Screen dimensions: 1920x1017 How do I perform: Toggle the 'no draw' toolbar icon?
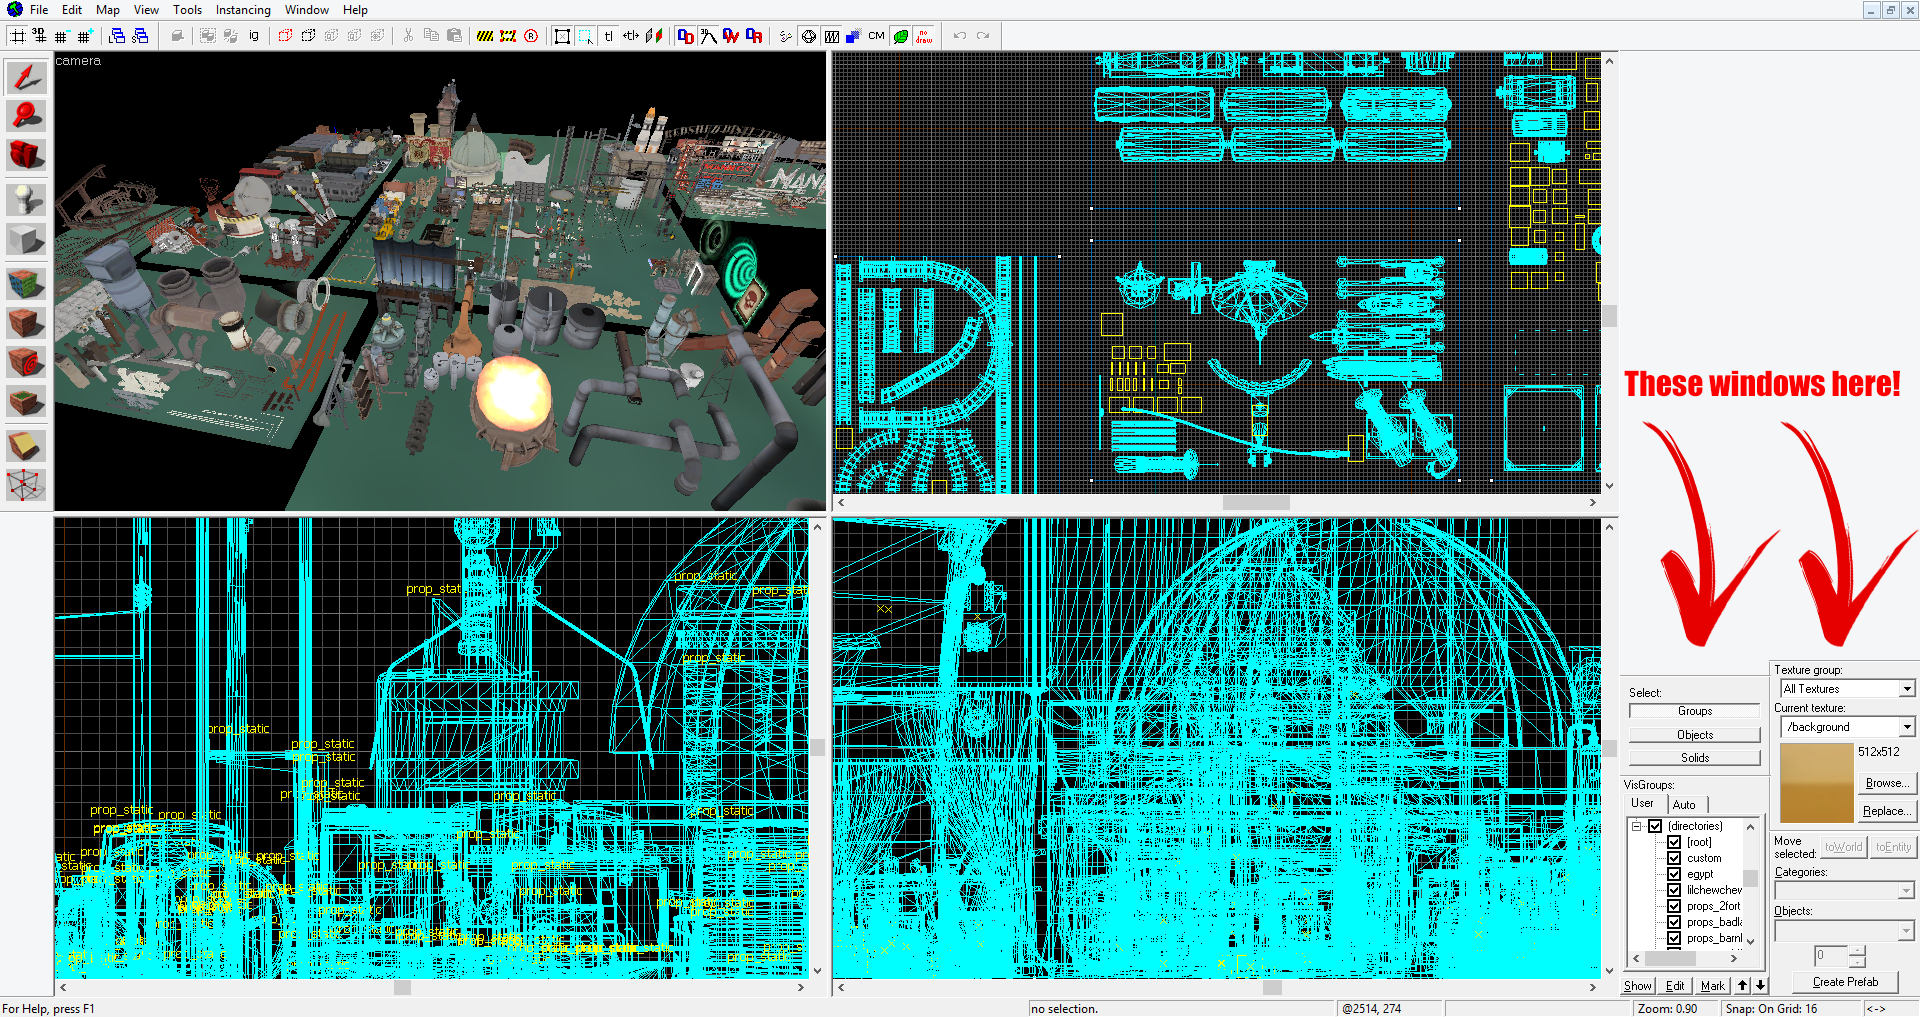point(924,36)
